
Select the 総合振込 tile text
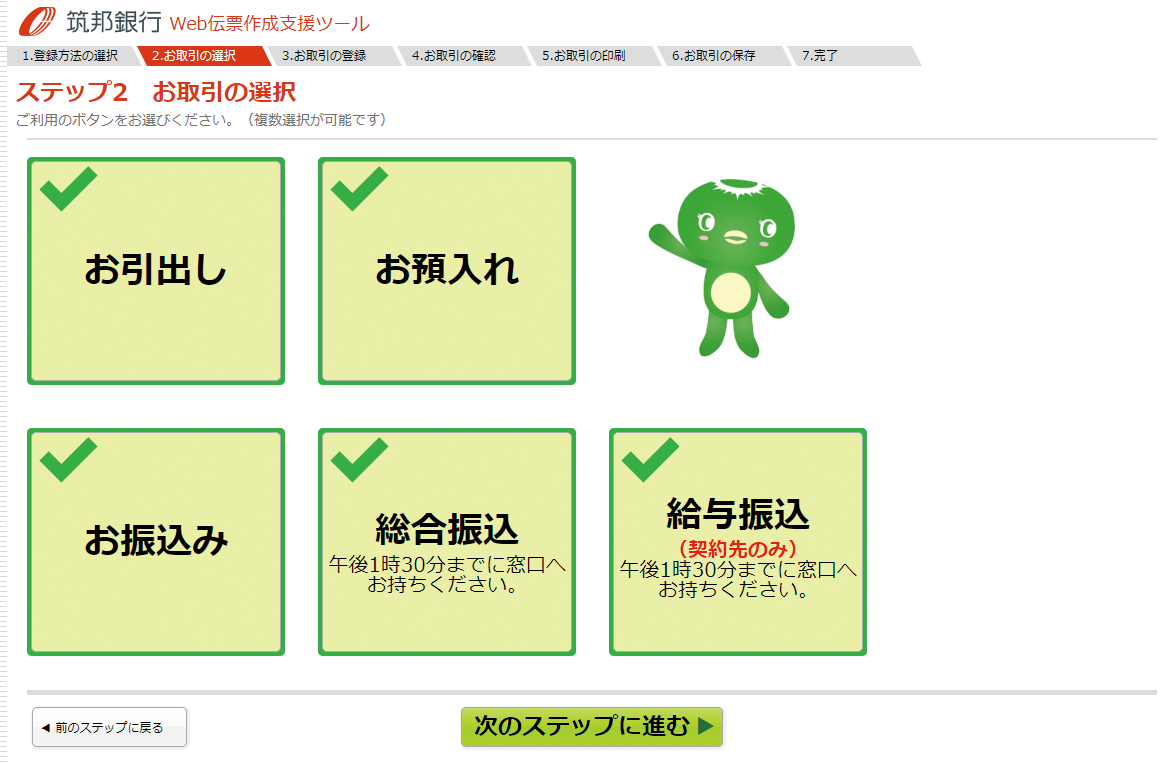point(447,528)
